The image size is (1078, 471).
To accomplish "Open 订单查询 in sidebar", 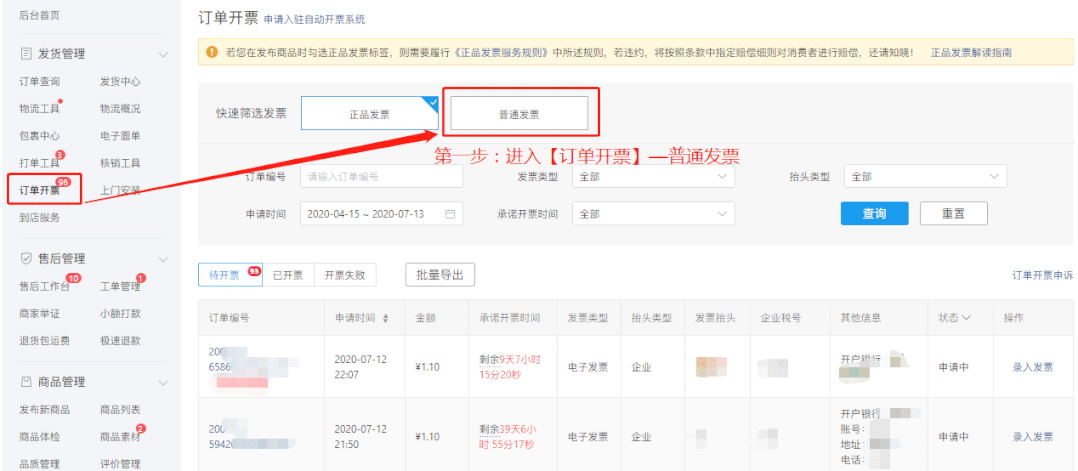I will (39, 81).
